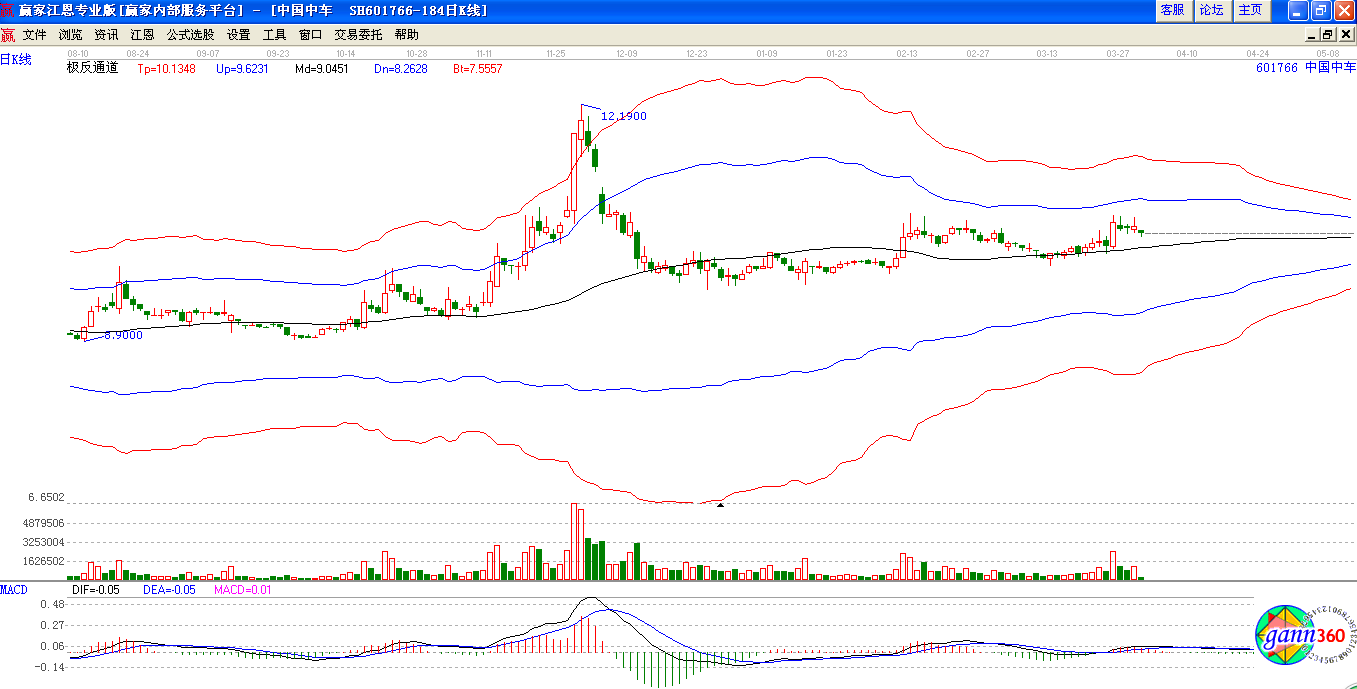Click the MACD indicator label

click(x=14, y=590)
